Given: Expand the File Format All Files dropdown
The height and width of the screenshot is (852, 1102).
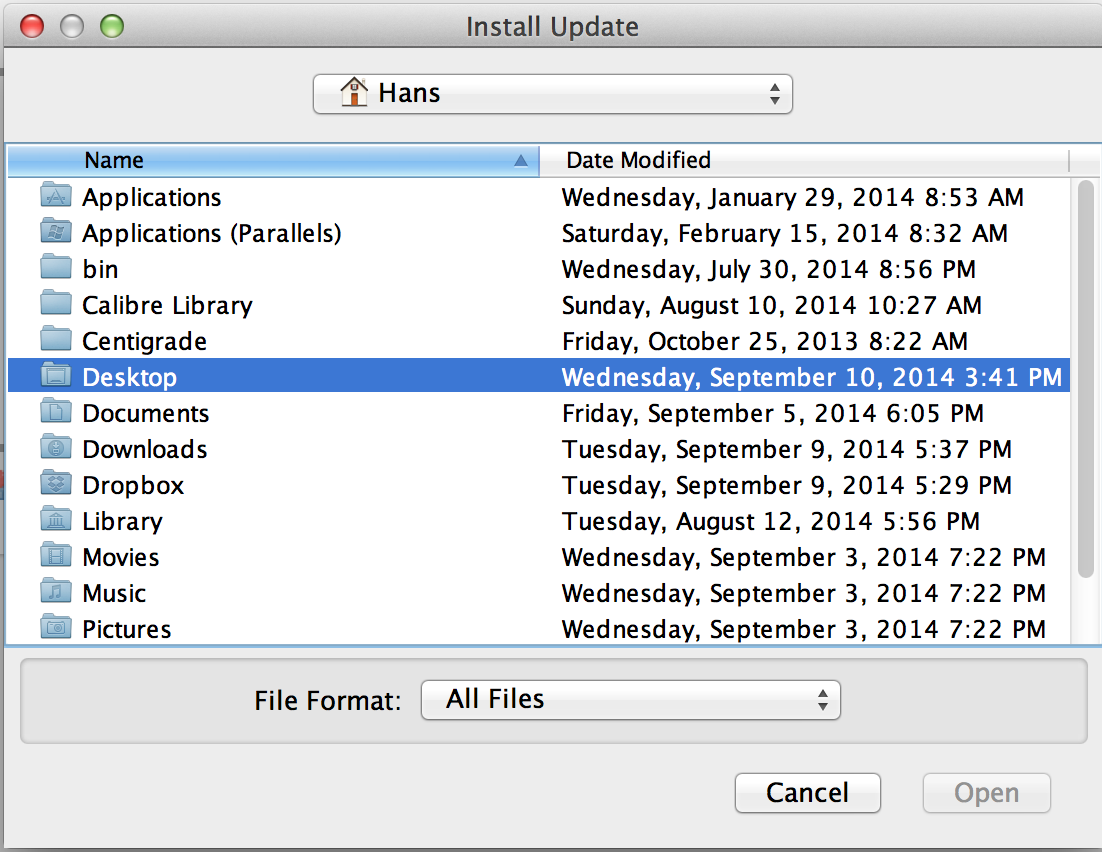Looking at the screenshot, I should [630, 700].
